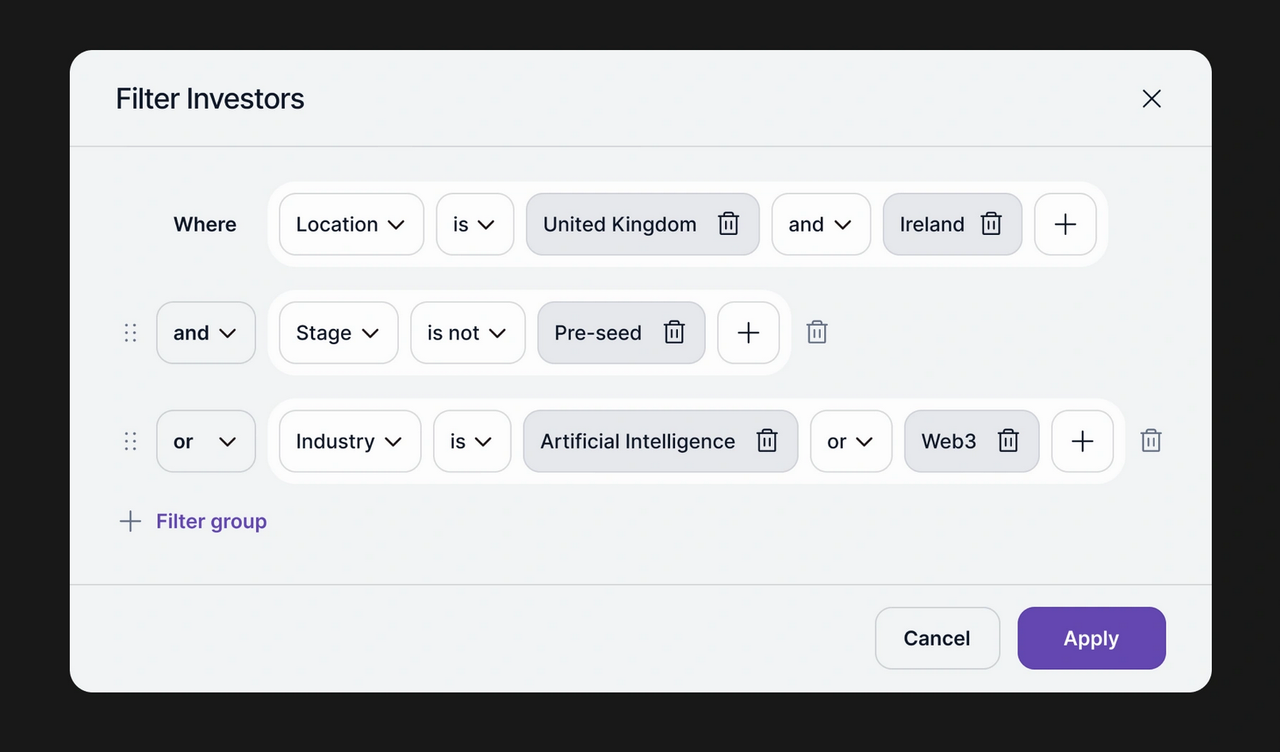Image resolution: width=1280 pixels, height=752 pixels.
Task: Delete the Artificial Intelligence industry value
Action: tap(767, 441)
